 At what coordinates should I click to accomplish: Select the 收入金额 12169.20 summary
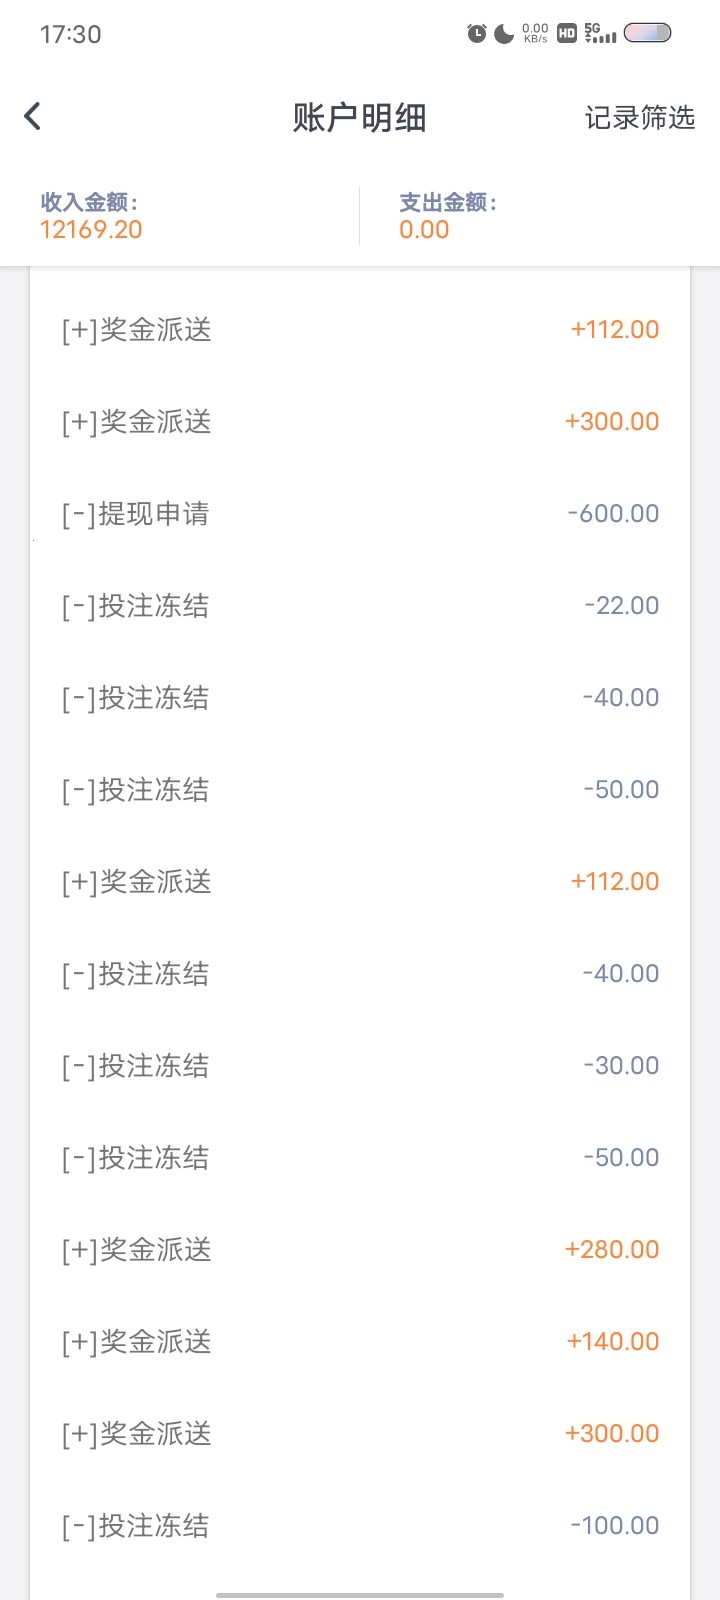click(91, 216)
